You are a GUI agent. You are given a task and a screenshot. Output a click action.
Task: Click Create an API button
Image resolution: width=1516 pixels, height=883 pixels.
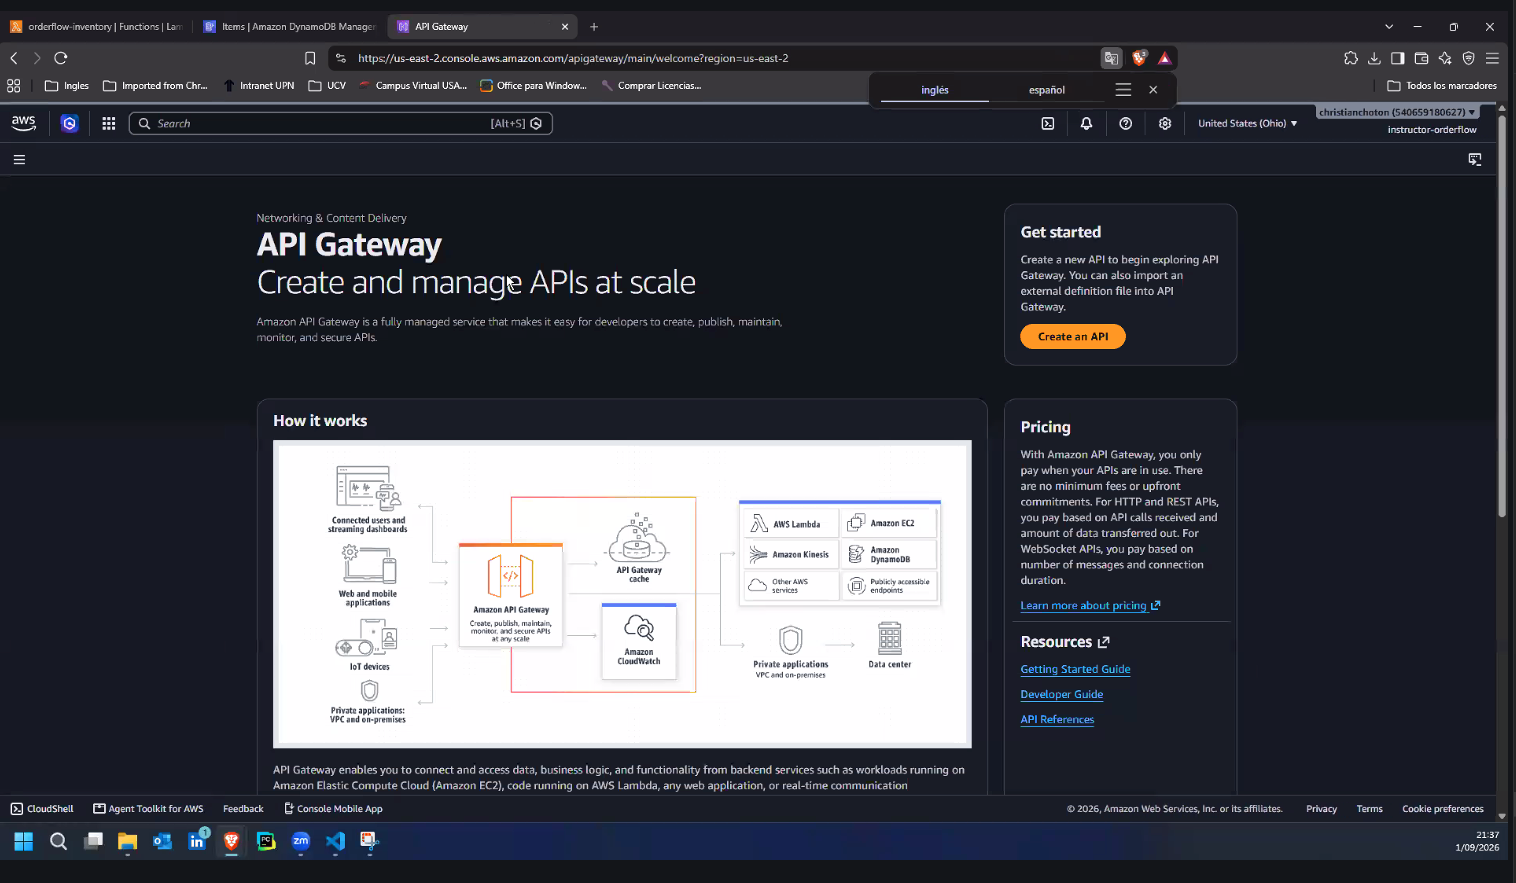coord(1073,337)
